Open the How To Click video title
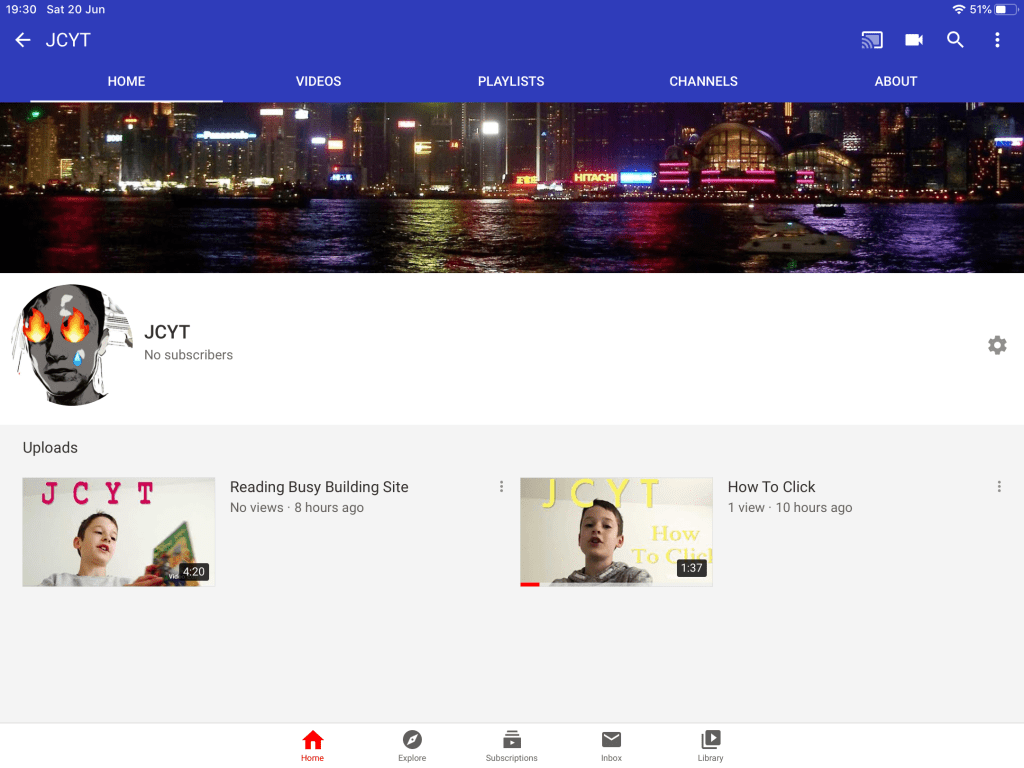The width and height of the screenshot is (1024, 768). point(771,487)
